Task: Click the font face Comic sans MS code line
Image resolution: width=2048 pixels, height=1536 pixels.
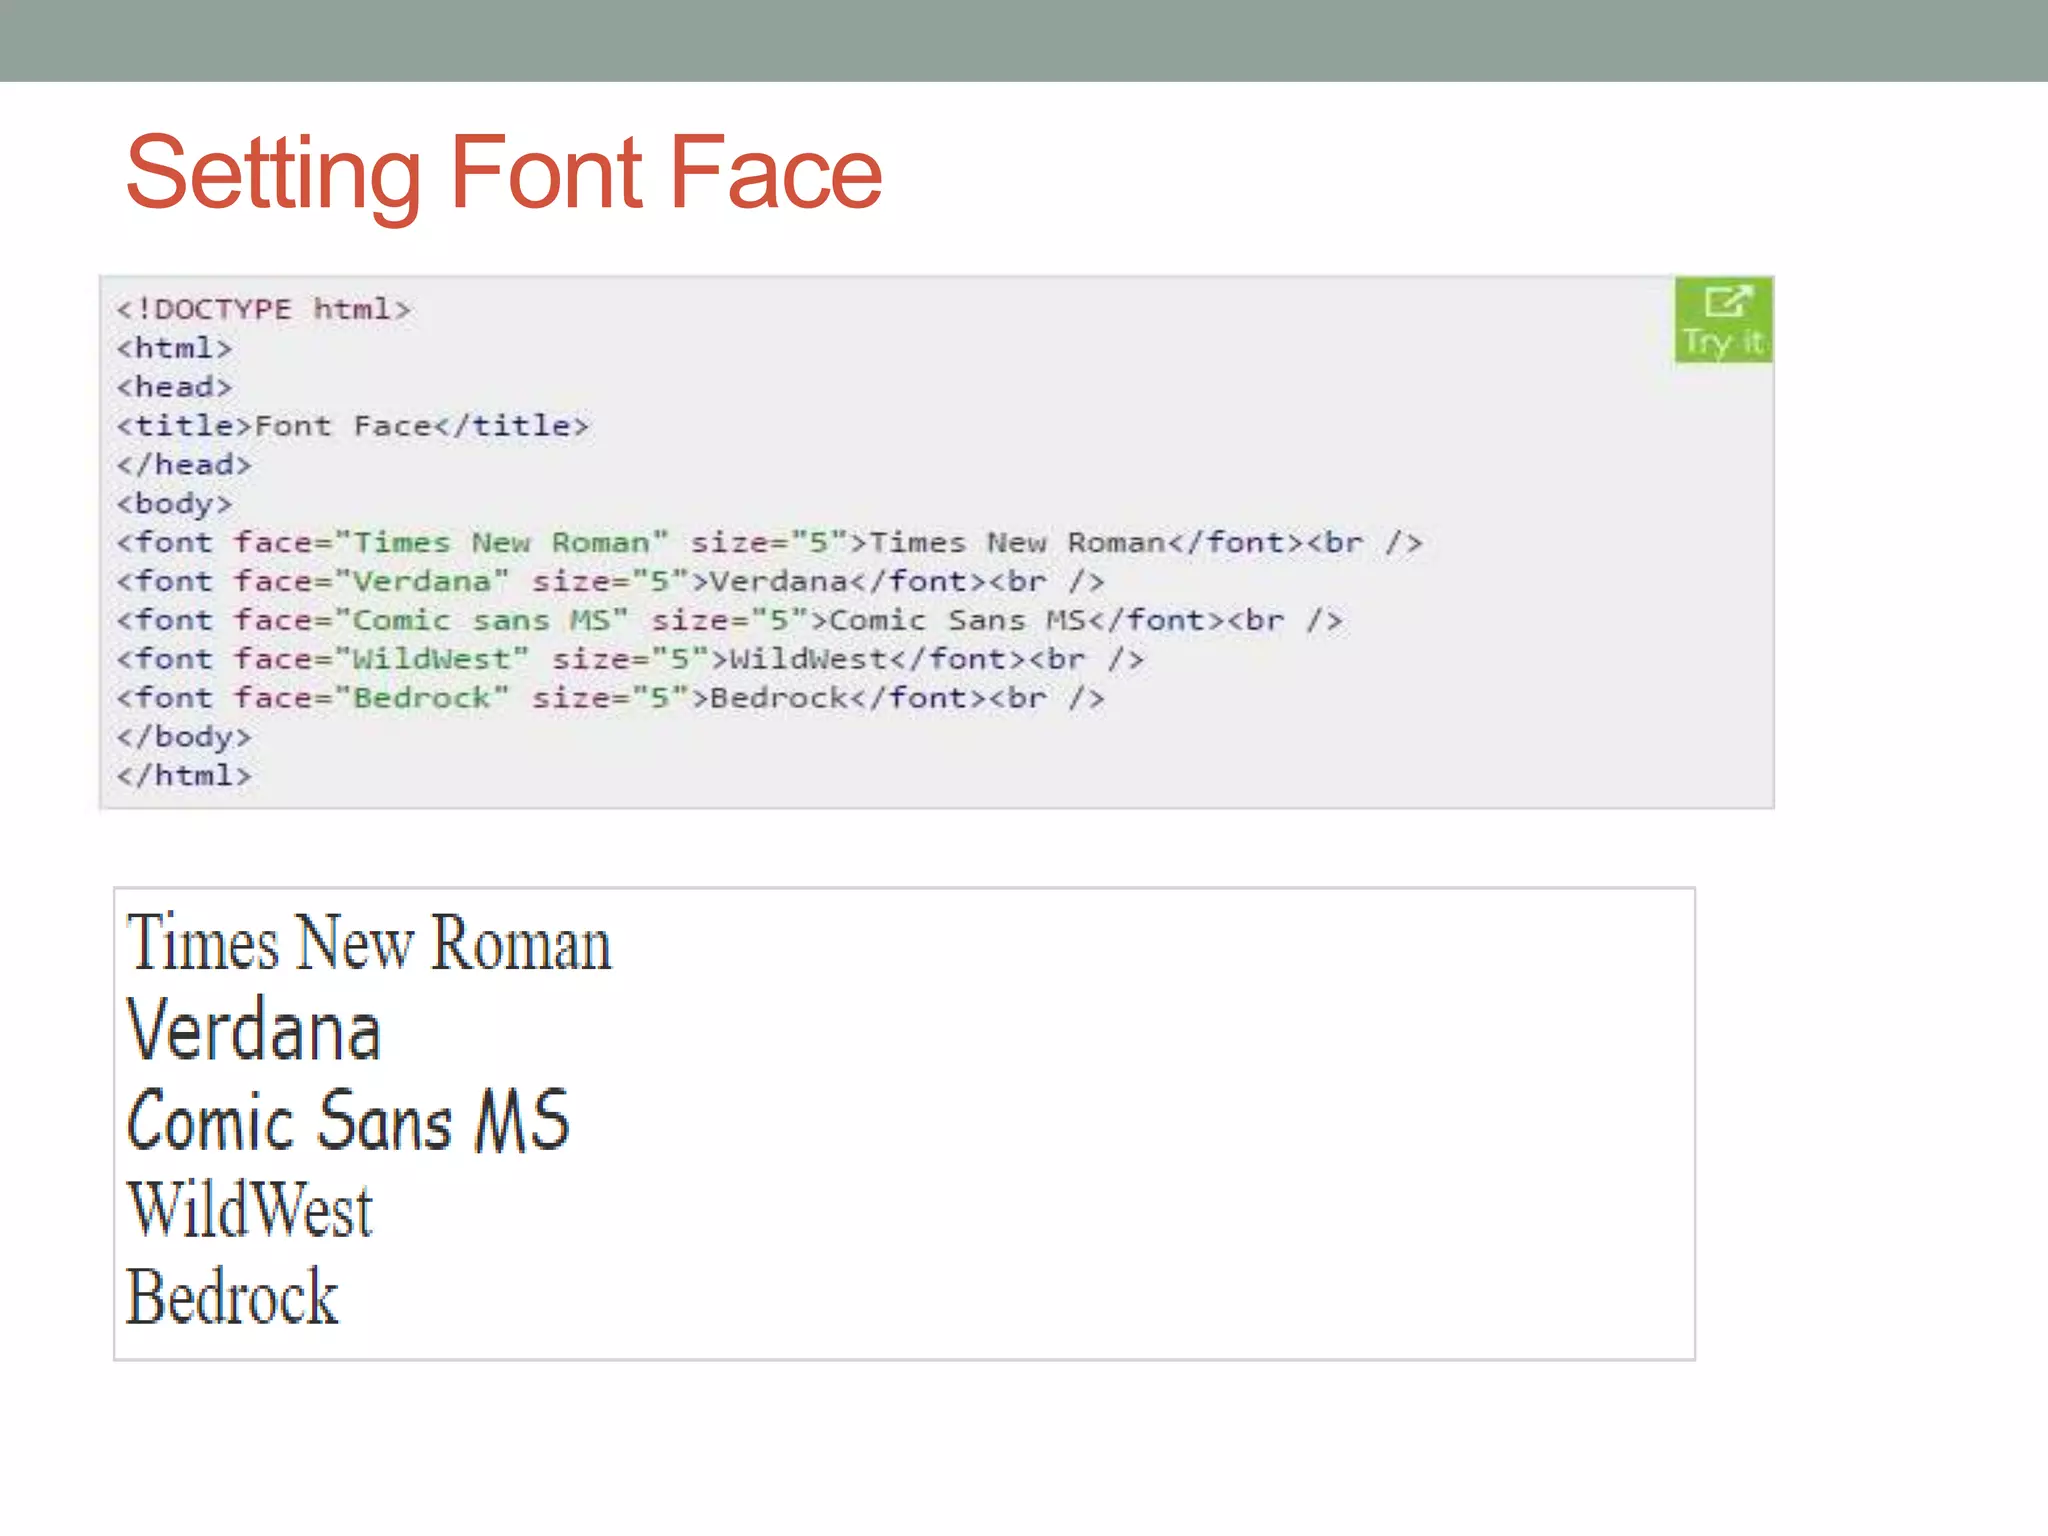Action: (x=729, y=621)
